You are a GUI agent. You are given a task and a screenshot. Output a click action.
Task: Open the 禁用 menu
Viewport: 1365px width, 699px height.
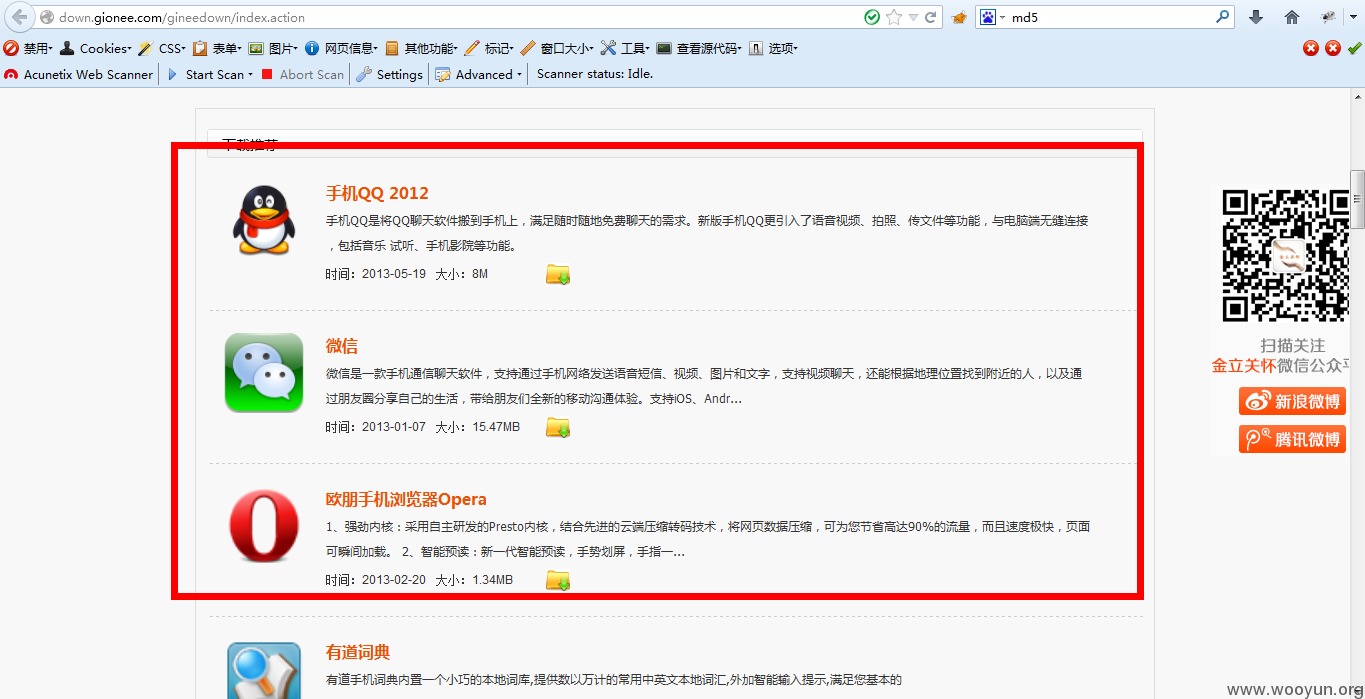pos(28,48)
